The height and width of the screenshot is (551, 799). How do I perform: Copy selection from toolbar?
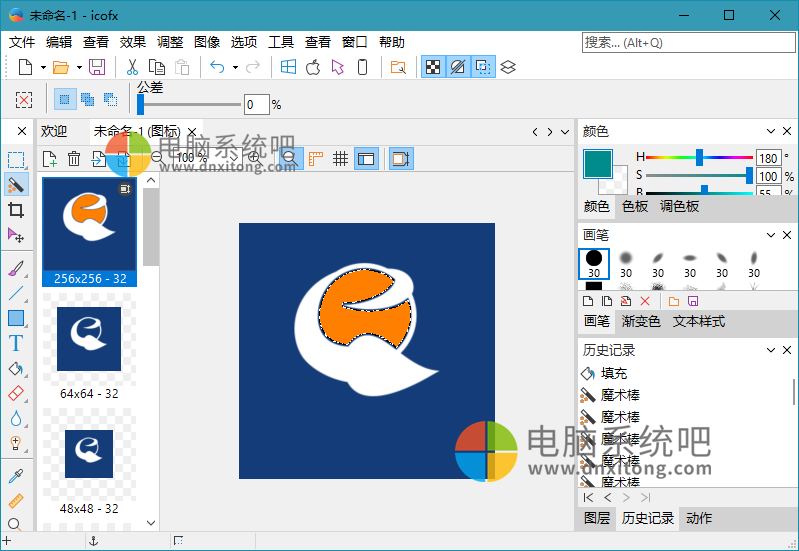pyautogui.click(x=156, y=67)
